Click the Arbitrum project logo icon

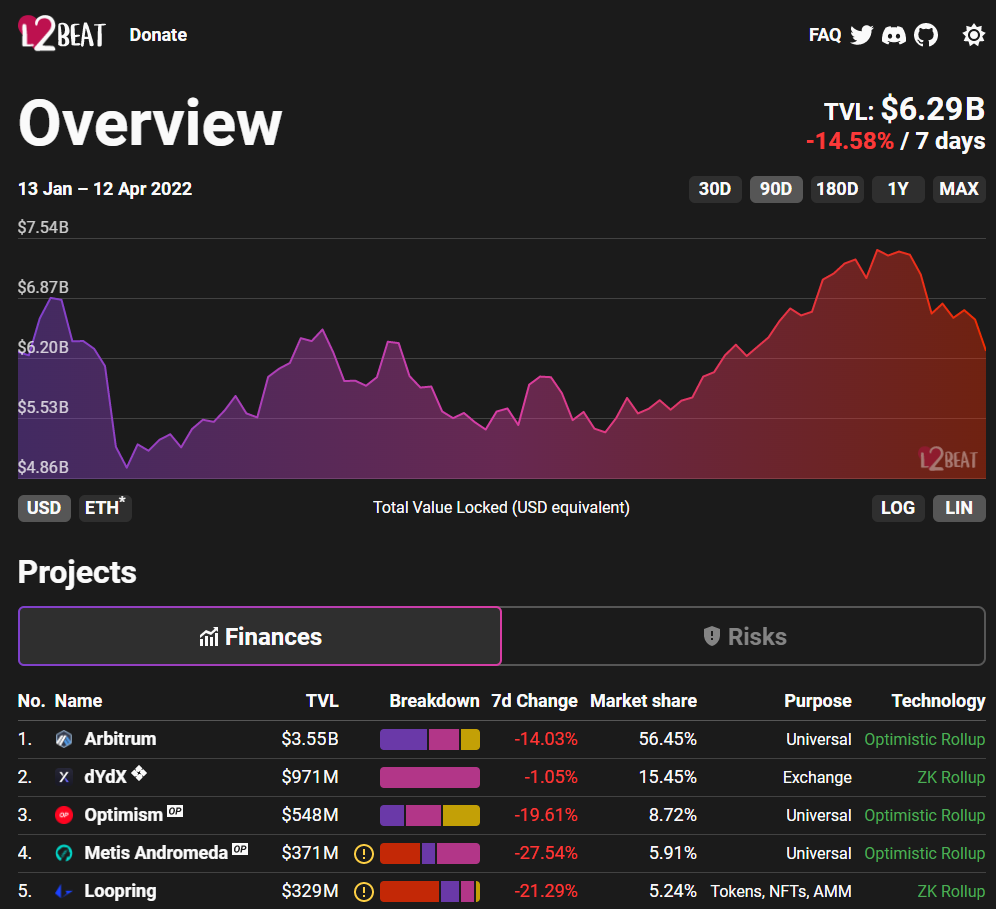64,739
